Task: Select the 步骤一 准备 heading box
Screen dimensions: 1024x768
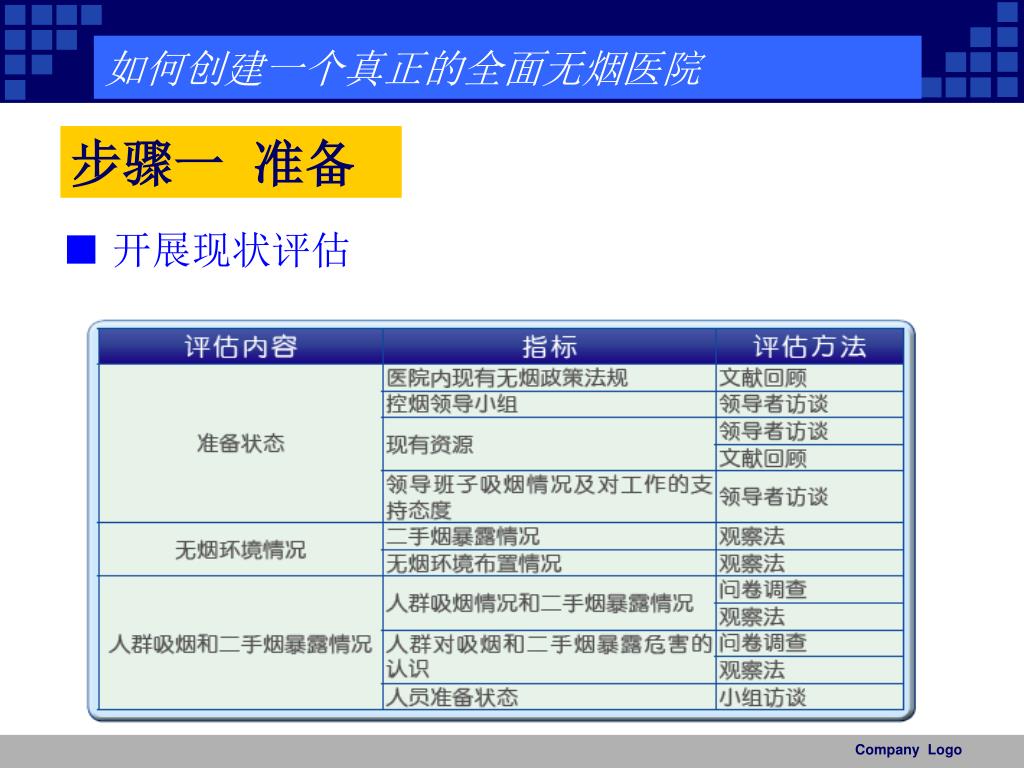Action: point(231,162)
